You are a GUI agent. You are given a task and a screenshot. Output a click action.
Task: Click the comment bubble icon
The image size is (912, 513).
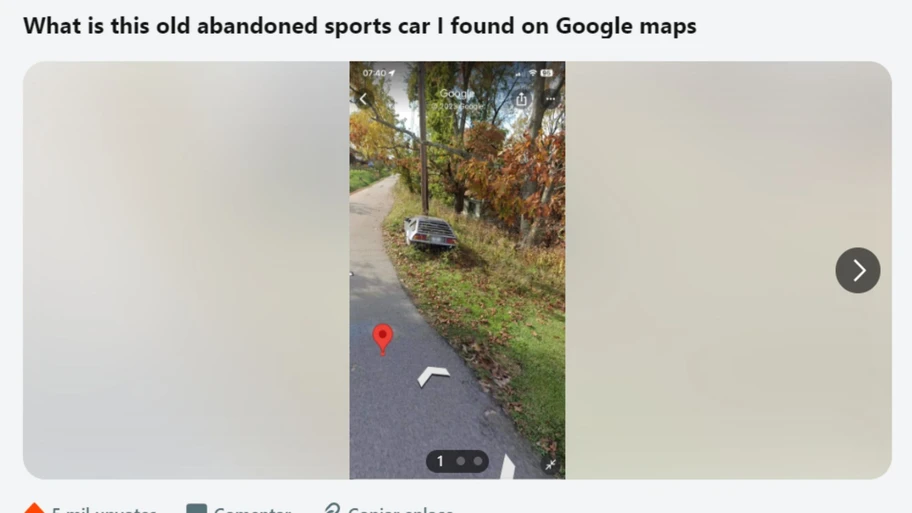click(197, 509)
